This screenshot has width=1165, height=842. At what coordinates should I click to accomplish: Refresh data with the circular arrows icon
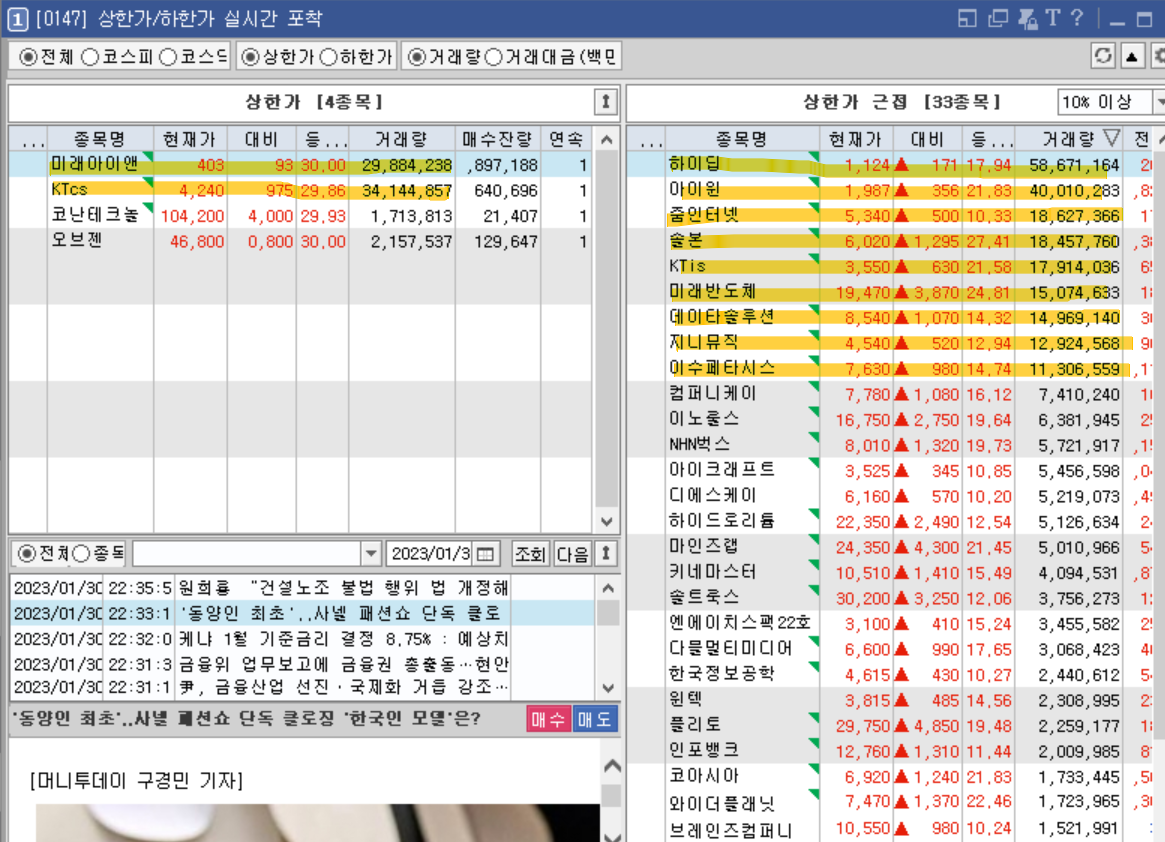click(1103, 56)
